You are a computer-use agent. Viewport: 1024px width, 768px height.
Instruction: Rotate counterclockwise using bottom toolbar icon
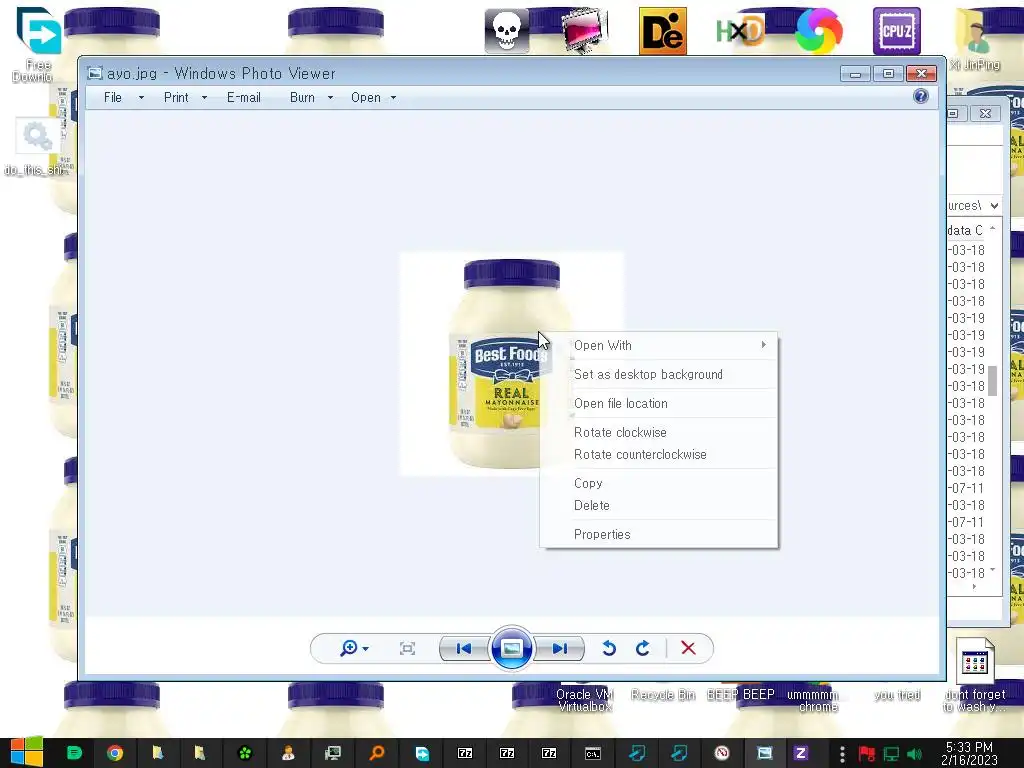coord(609,648)
